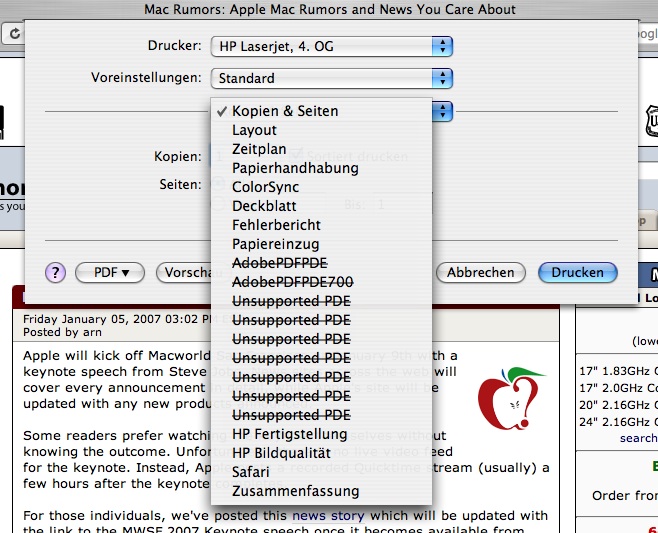The image size is (658, 533).
Task: Click the 20" 2.16GHz sidebar entry
Action: [618, 405]
